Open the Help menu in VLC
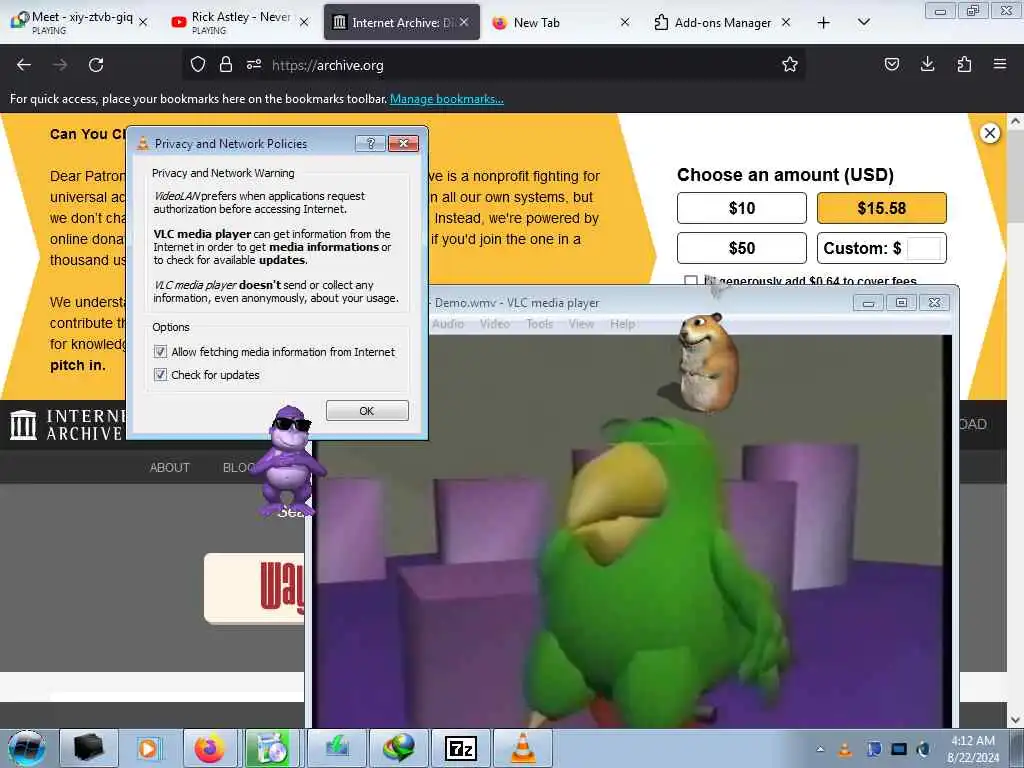1024x768 pixels. tap(622, 324)
